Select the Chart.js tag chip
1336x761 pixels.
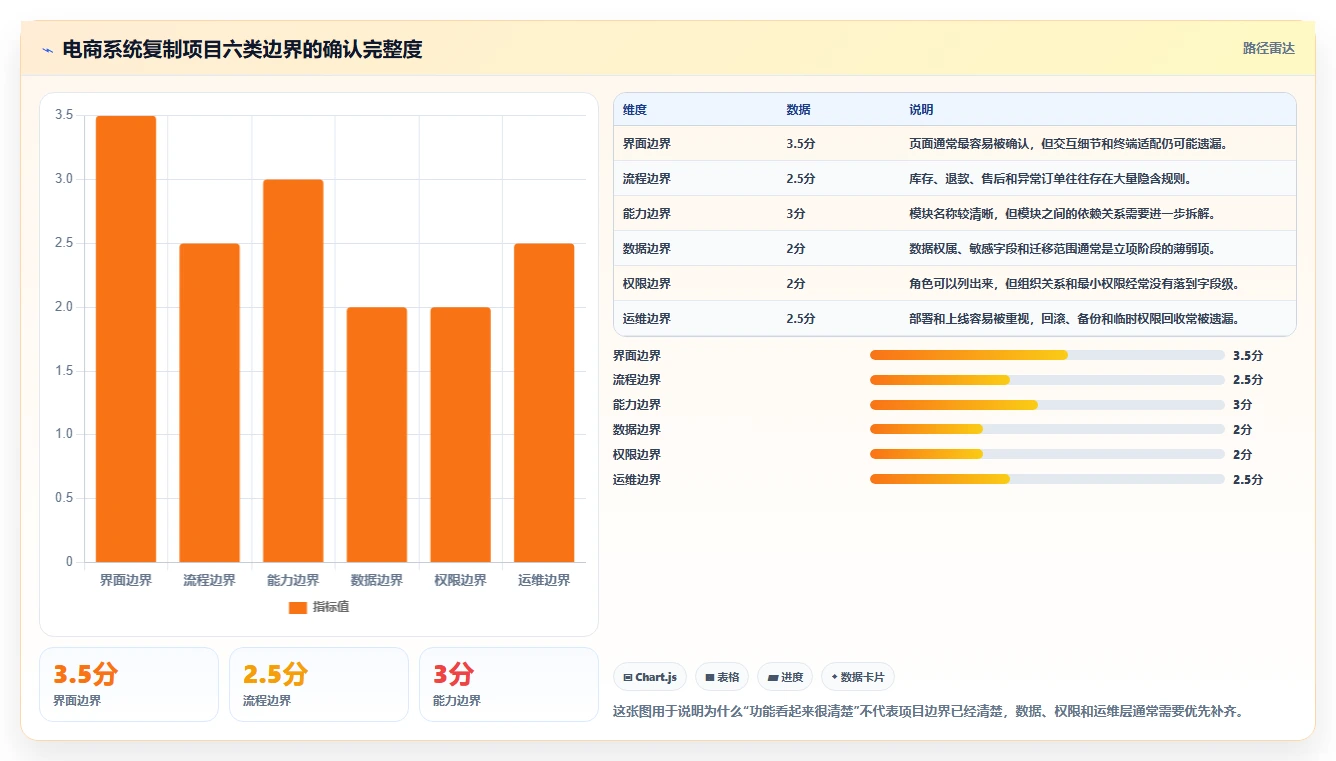[650, 677]
